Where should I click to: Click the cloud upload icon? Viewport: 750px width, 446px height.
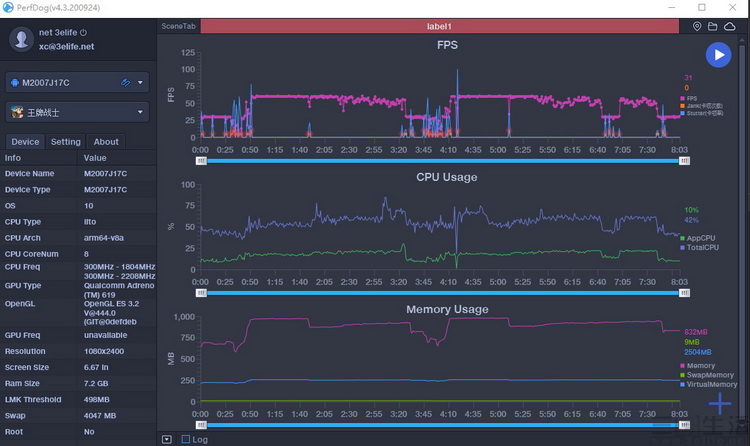pos(729,26)
